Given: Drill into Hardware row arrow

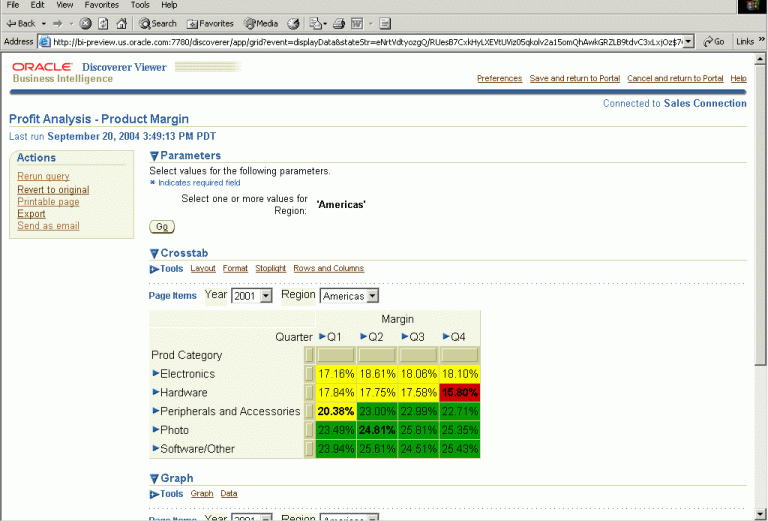Looking at the screenshot, I should pos(156,392).
